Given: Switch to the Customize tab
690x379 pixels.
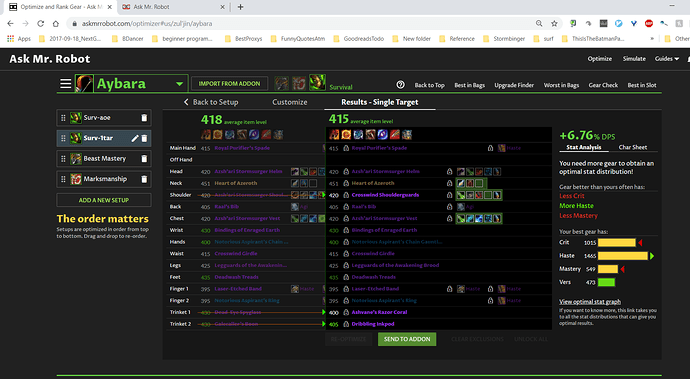Looking at the screenshot, I should tap(290, 102).
